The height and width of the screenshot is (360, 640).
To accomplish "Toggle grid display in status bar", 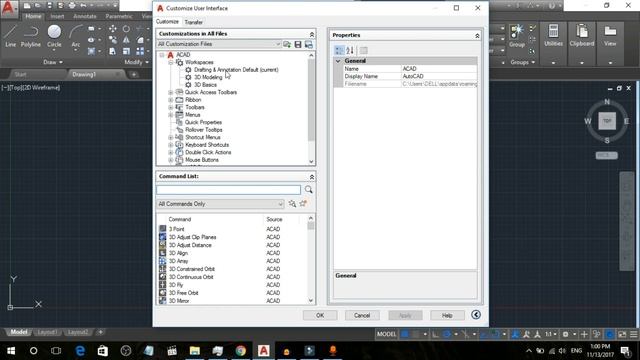I will click(405, 334).
